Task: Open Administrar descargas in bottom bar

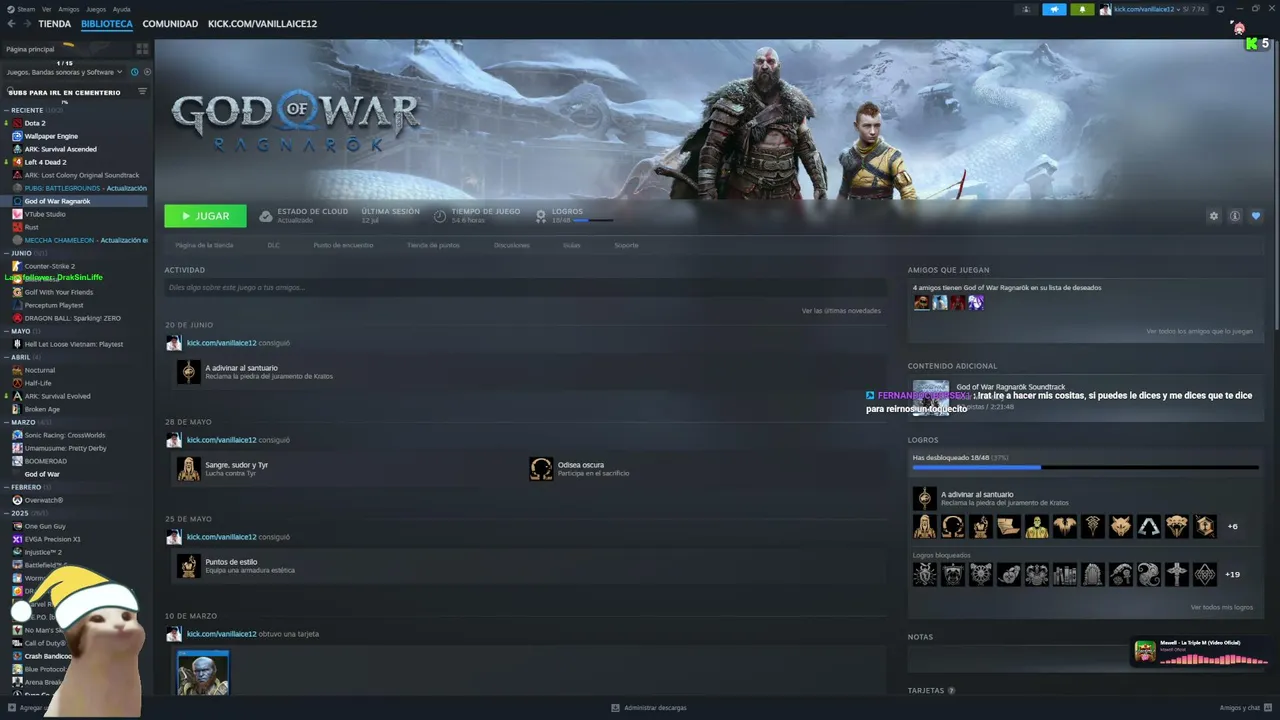Action: click(649, 708)
